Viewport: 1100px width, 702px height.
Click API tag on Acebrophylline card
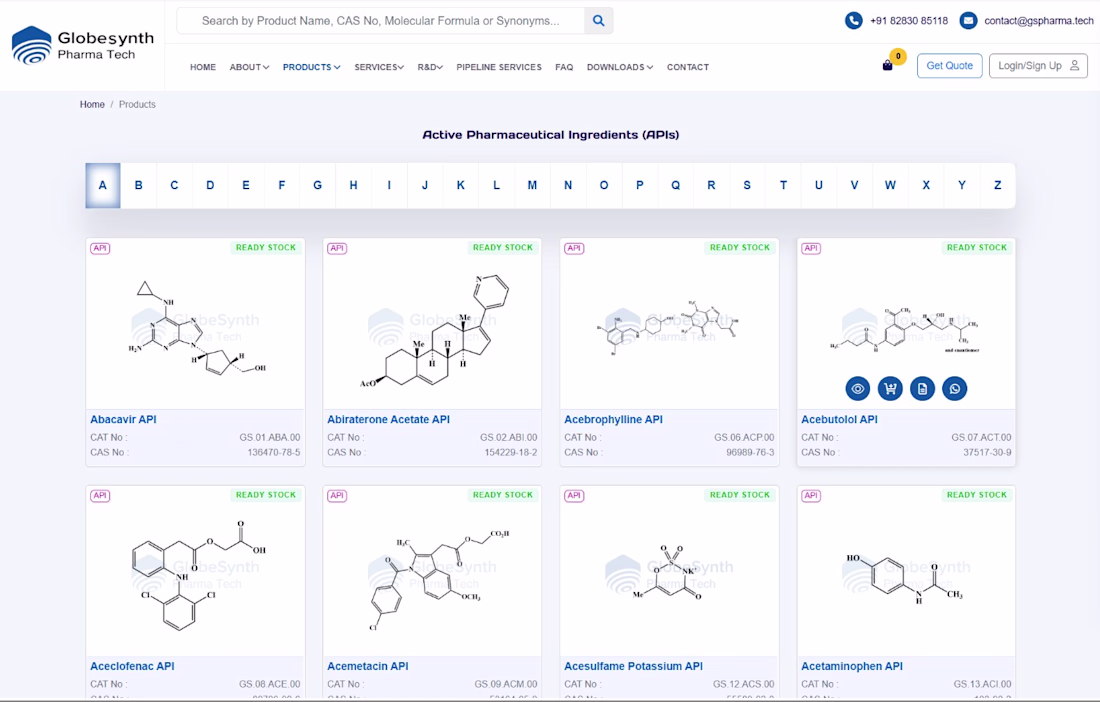pyautogui.click(x=575, y=248)
